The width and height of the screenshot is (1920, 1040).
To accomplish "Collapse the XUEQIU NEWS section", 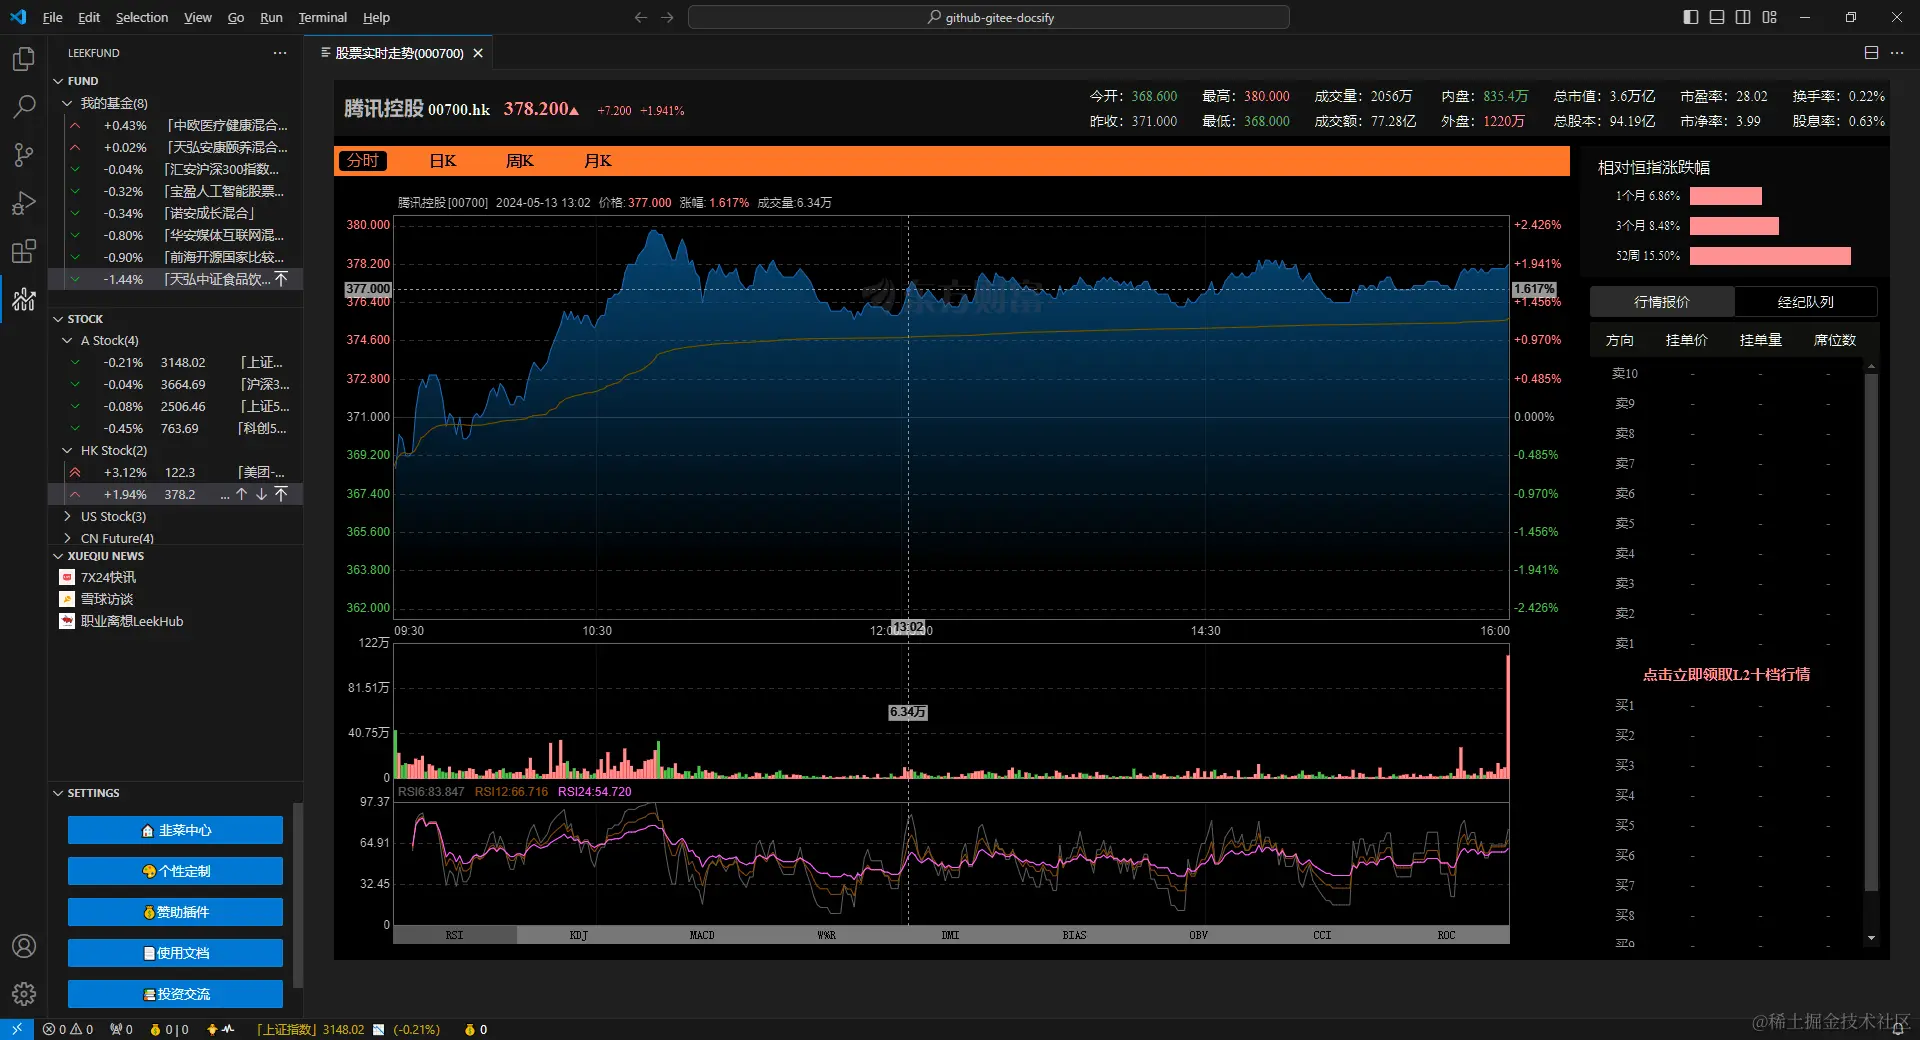I will (x=58, y=556).
